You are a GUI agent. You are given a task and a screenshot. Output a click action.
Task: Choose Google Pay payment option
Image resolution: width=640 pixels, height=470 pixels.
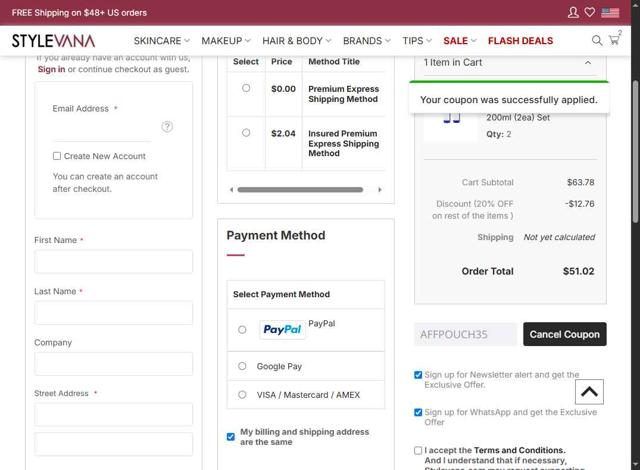(x=242, y=366)
